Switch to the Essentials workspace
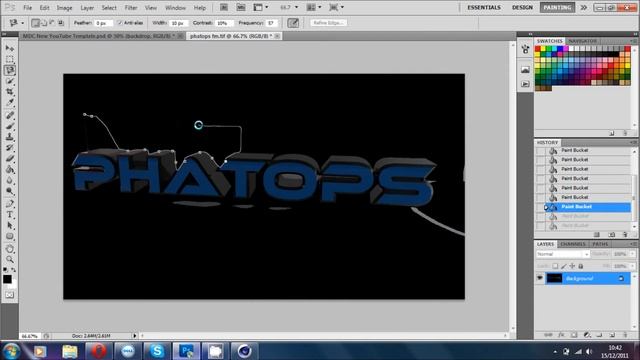The image size is (640, 360). point(484,7)
